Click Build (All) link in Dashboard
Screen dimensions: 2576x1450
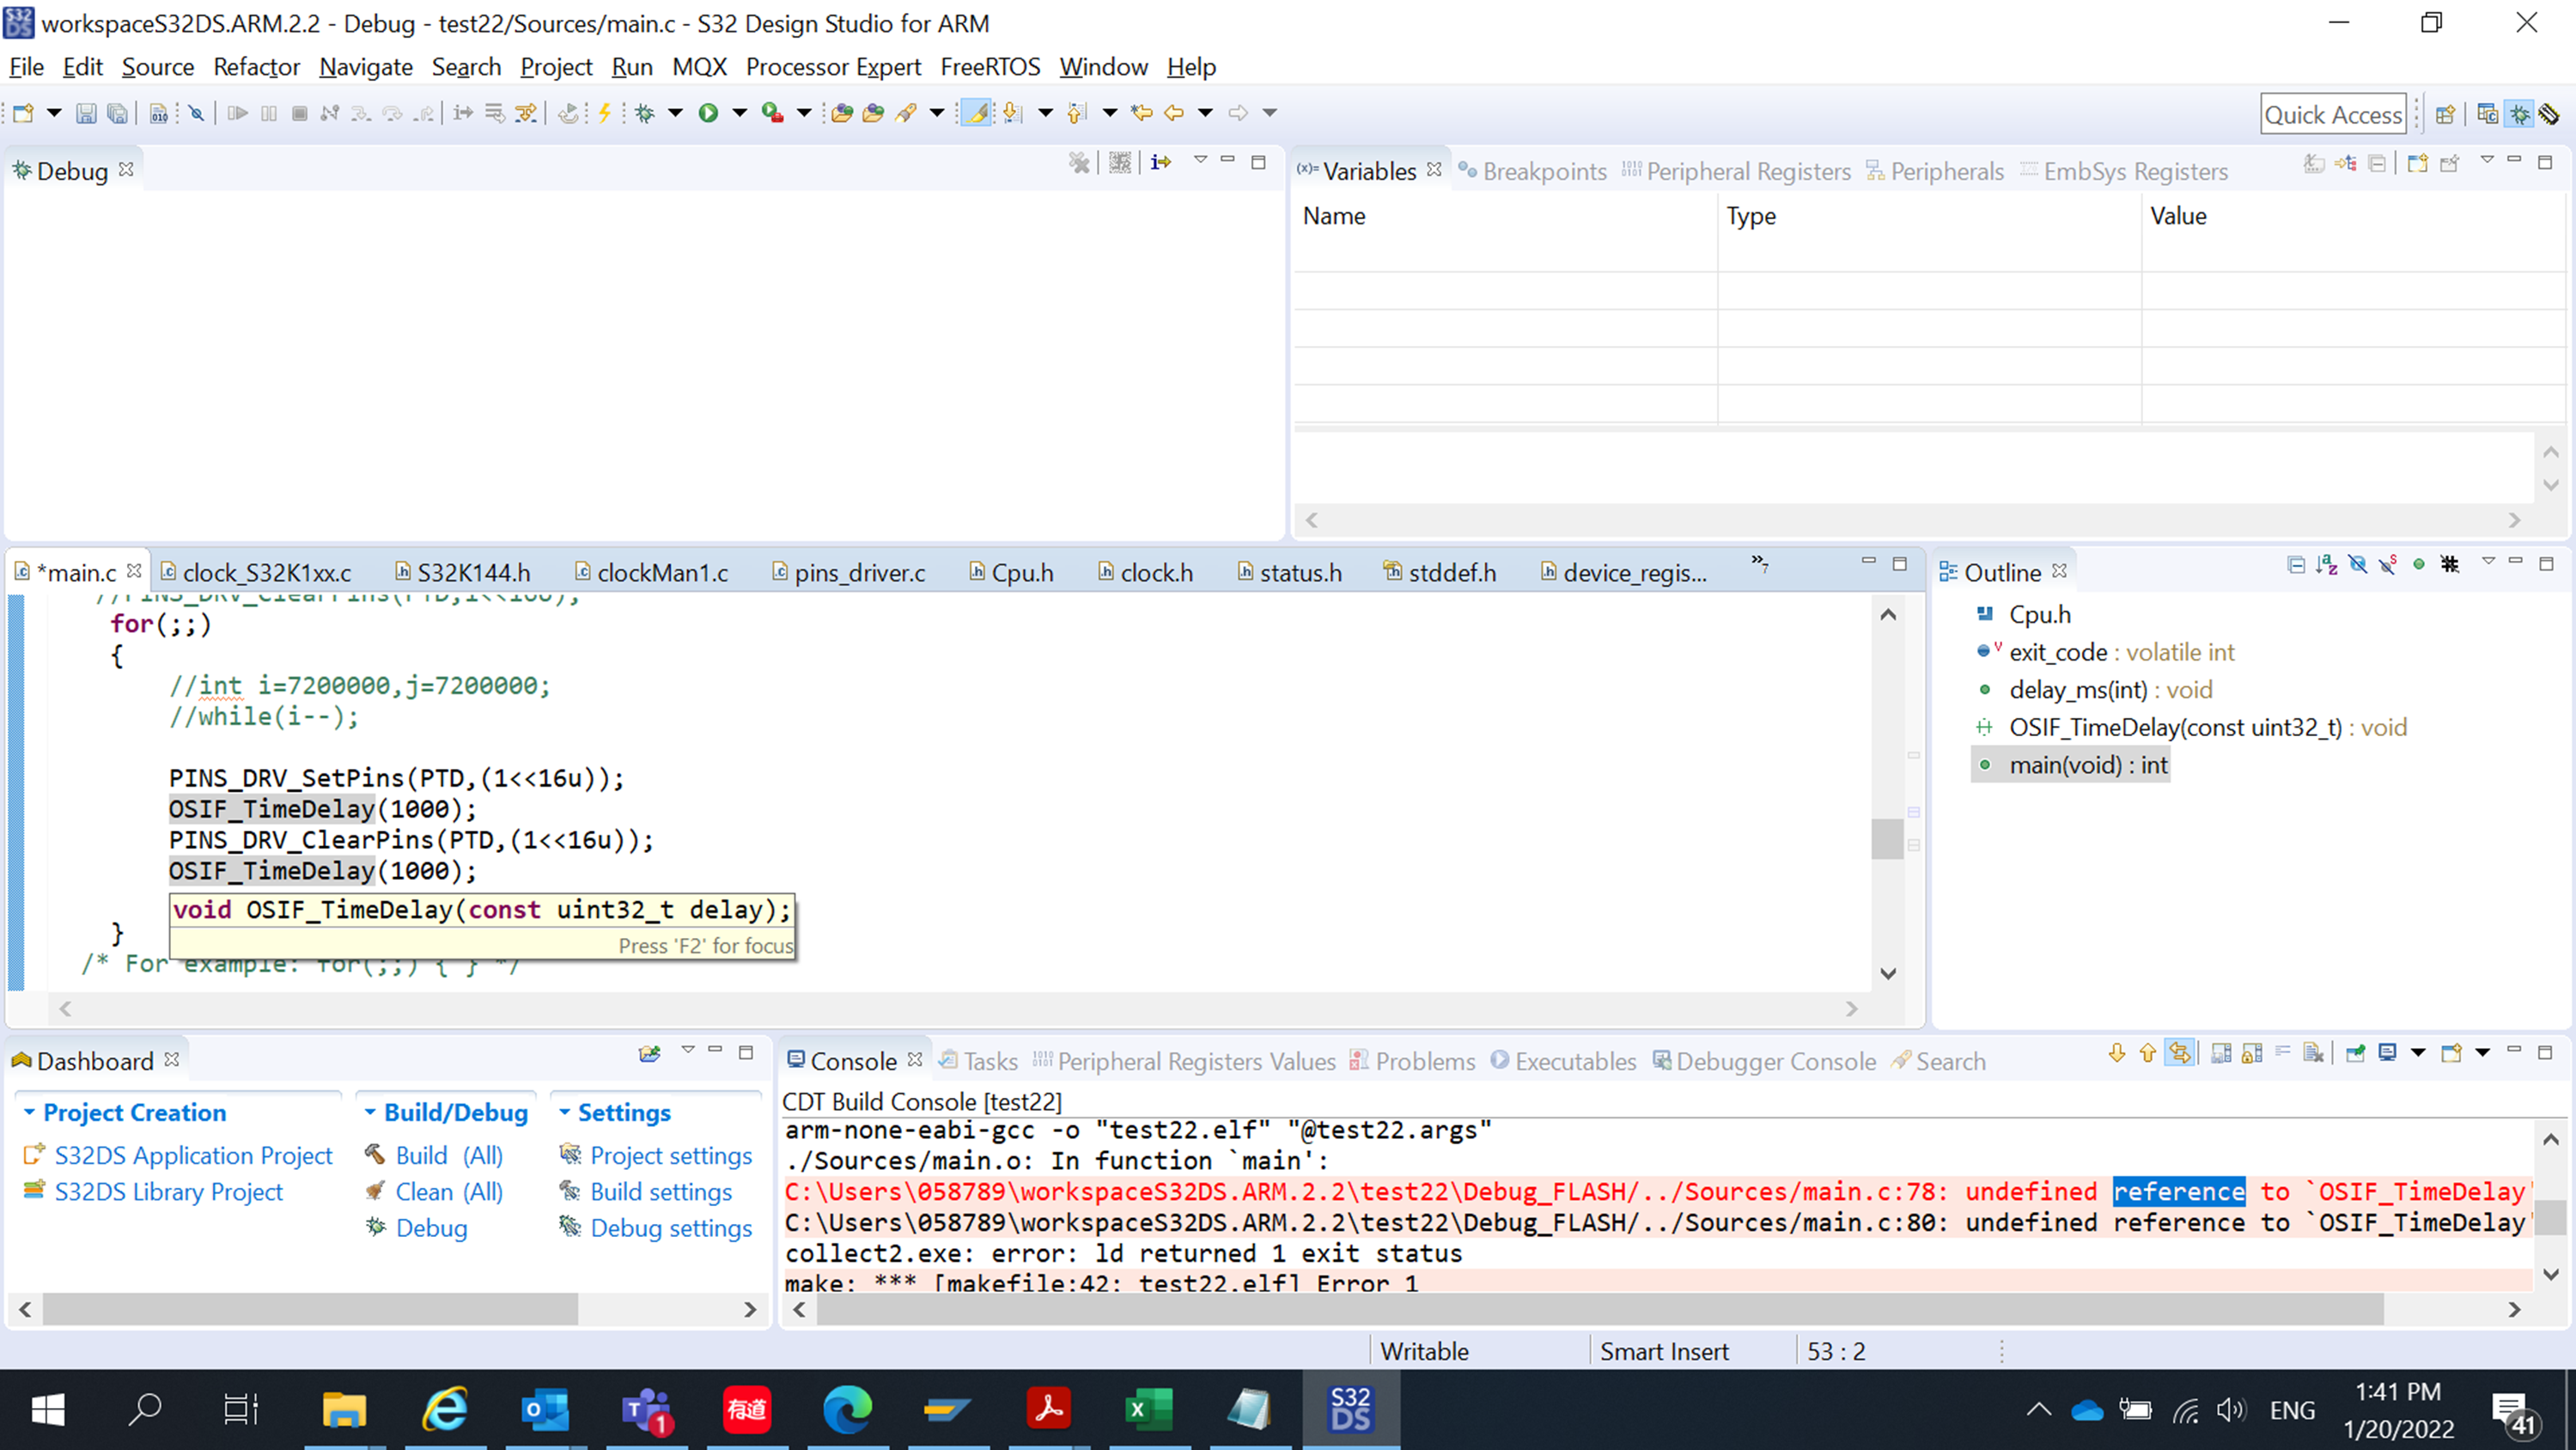pos(448,1155)
